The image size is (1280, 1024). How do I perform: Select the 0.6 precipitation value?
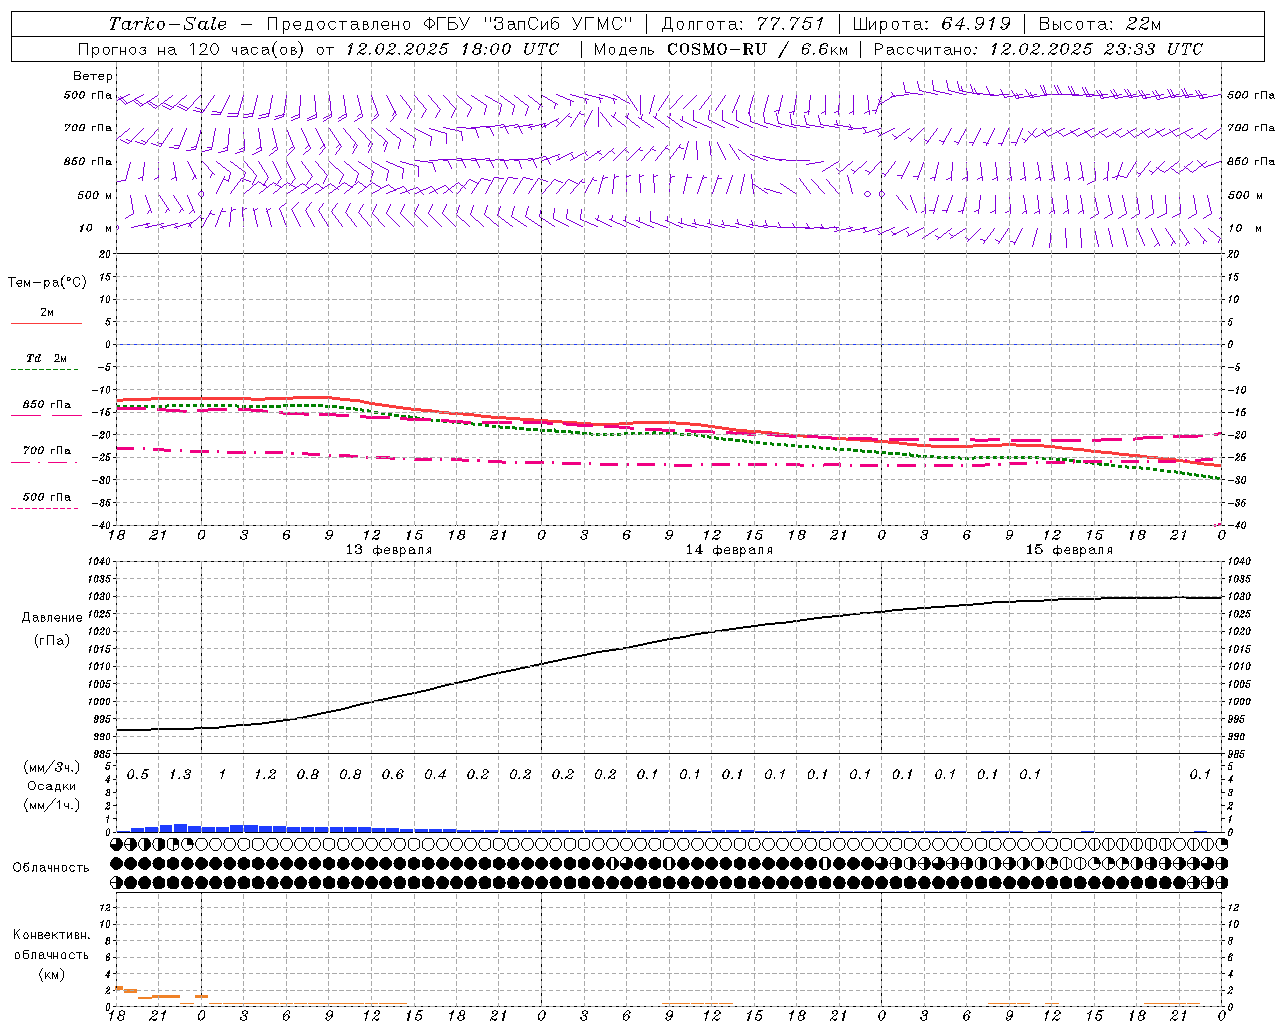pos(393,774)
